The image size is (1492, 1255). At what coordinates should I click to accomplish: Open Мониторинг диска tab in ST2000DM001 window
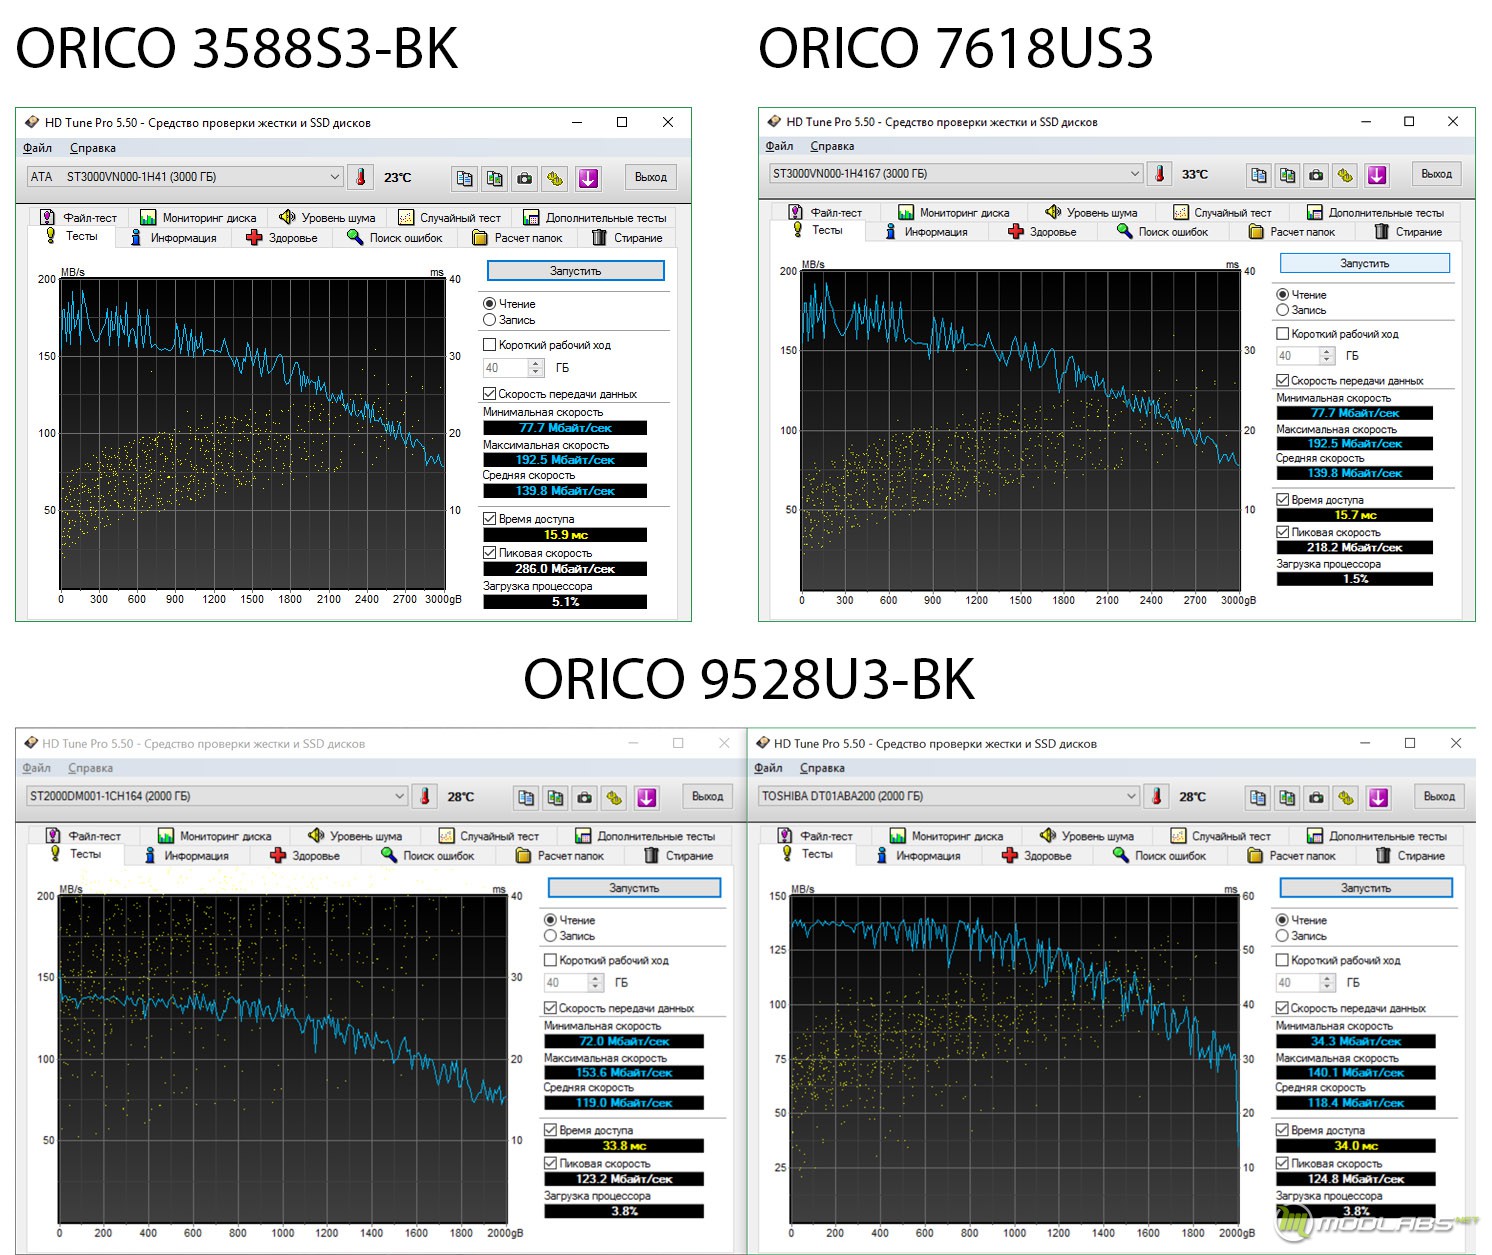(x=215, y=836)
